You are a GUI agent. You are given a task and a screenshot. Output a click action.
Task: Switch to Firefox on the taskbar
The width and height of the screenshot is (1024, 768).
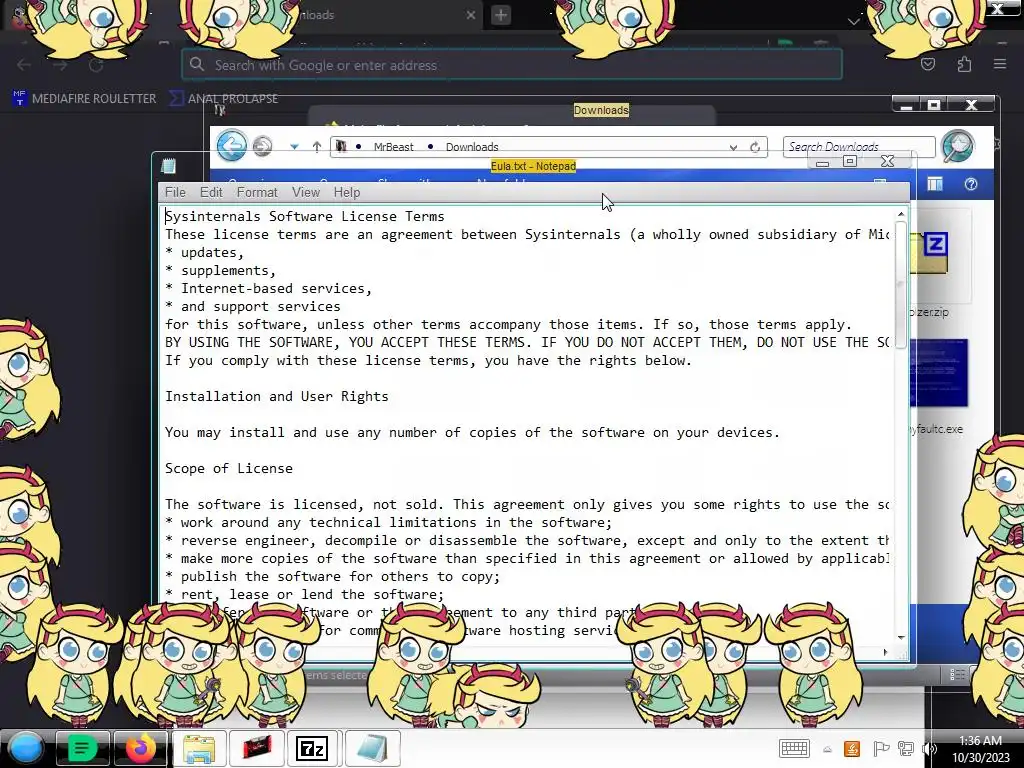point(140,748)
